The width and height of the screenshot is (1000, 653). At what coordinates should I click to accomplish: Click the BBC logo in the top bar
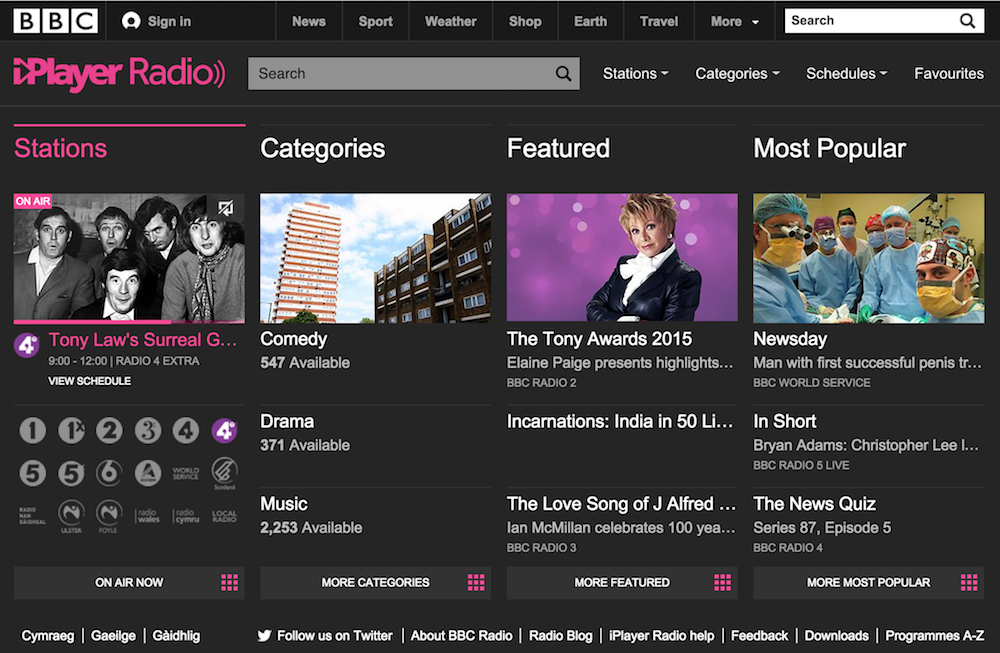pyautogui.click(x=55, y=21)
